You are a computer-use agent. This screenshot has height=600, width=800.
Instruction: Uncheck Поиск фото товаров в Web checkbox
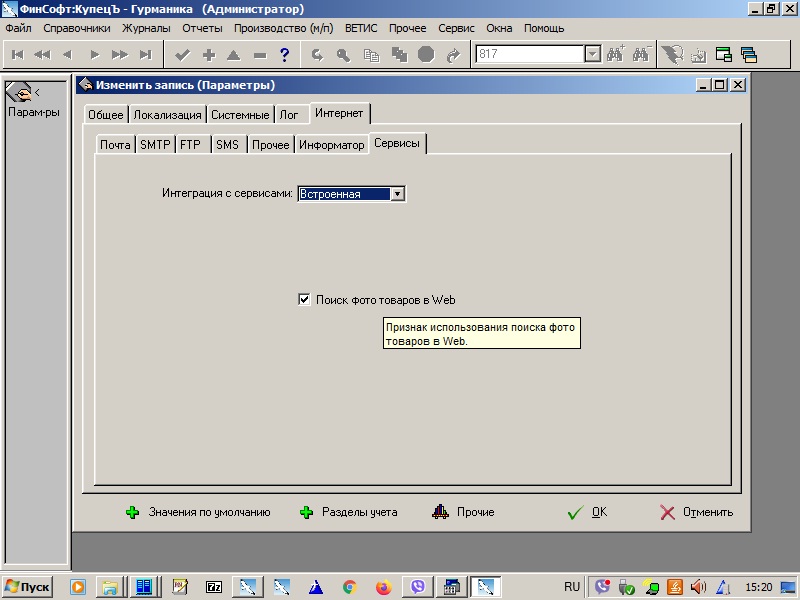(304, 299)
